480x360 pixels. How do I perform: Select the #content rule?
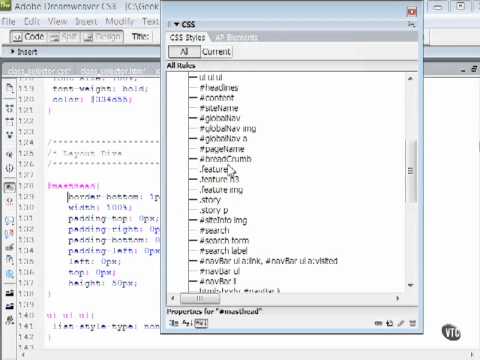click(217, 98)
